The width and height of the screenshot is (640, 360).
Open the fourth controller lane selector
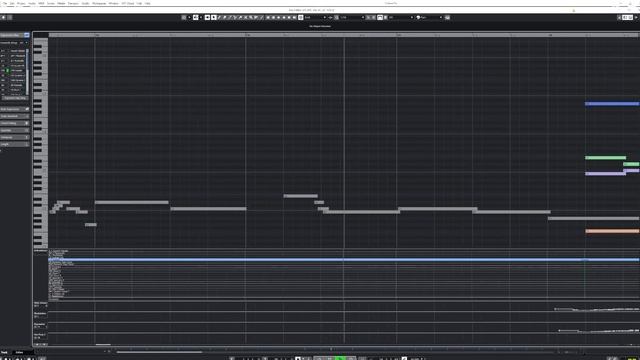[x=40, y=336]
